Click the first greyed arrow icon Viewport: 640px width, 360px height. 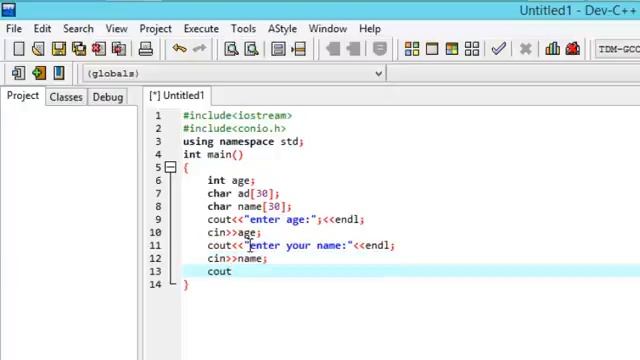click(x=333, y=49)
